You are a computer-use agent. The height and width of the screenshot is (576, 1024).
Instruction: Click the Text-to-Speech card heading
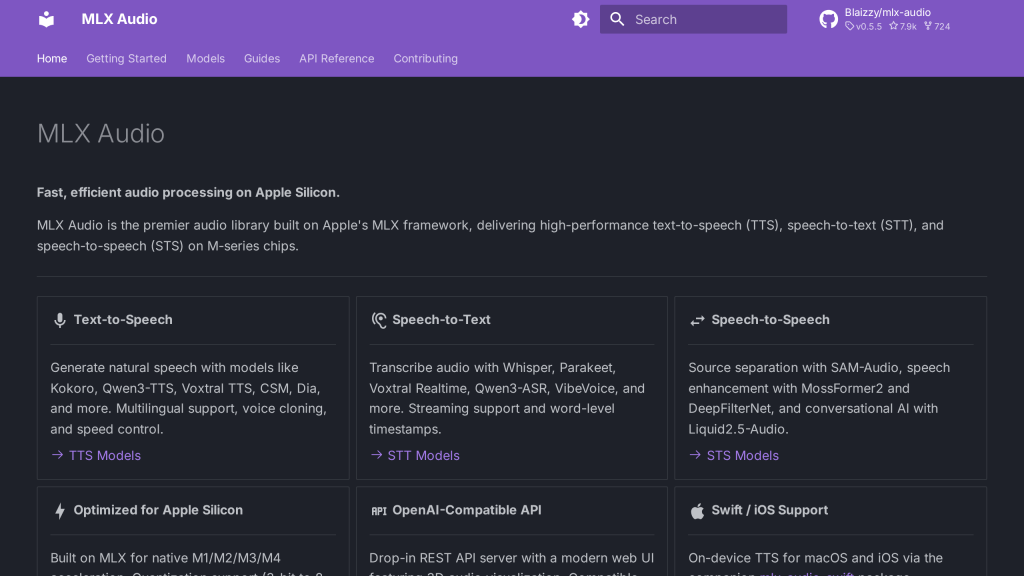pyautogui.click(x=123, y=320)
